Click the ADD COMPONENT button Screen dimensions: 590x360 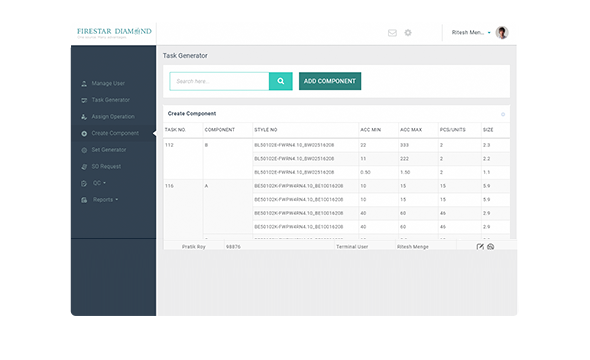tap(330, 81)
